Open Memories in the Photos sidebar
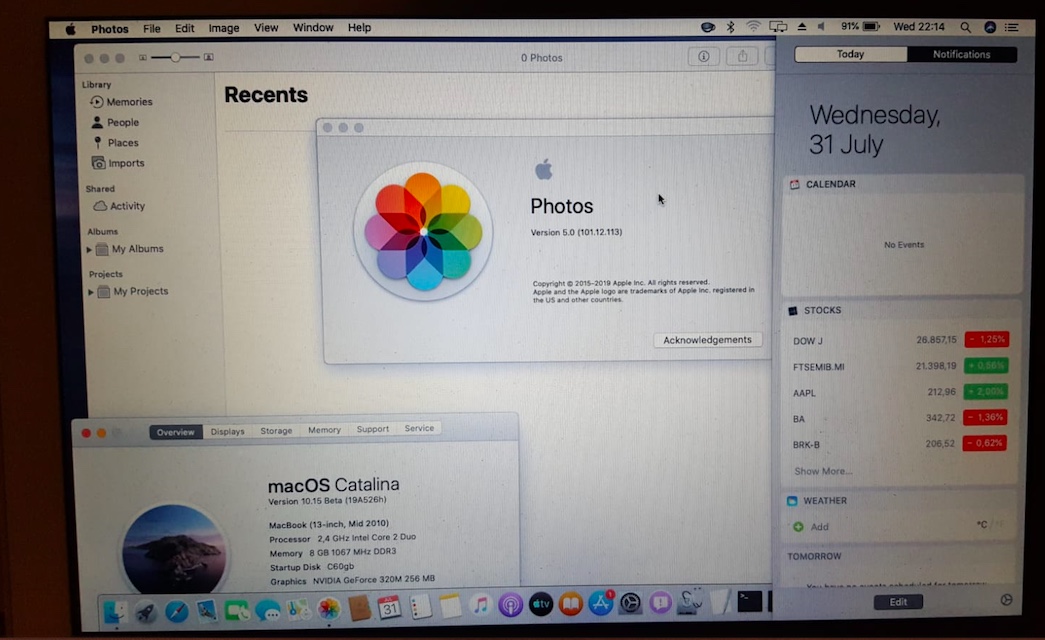This screenshot has height=640, width=1045. pyautogui.click(x=121, y=102)
